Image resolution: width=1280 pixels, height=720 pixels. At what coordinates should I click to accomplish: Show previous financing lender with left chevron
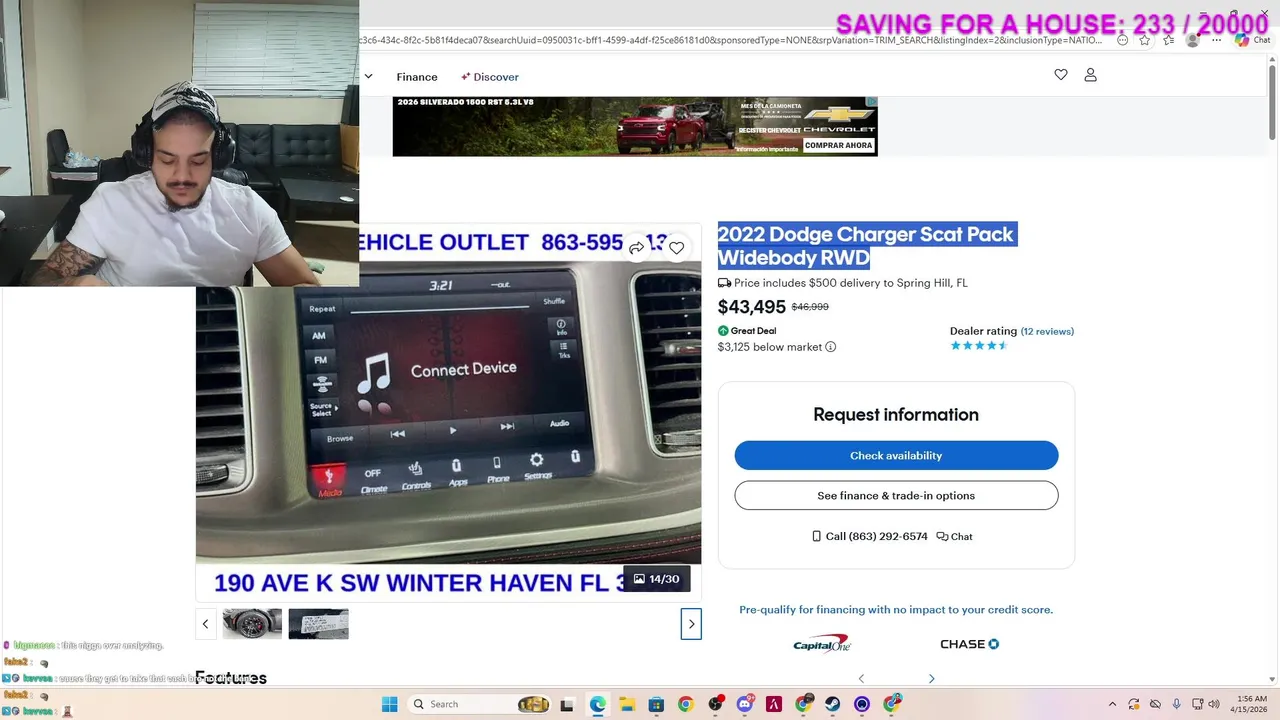861,679
